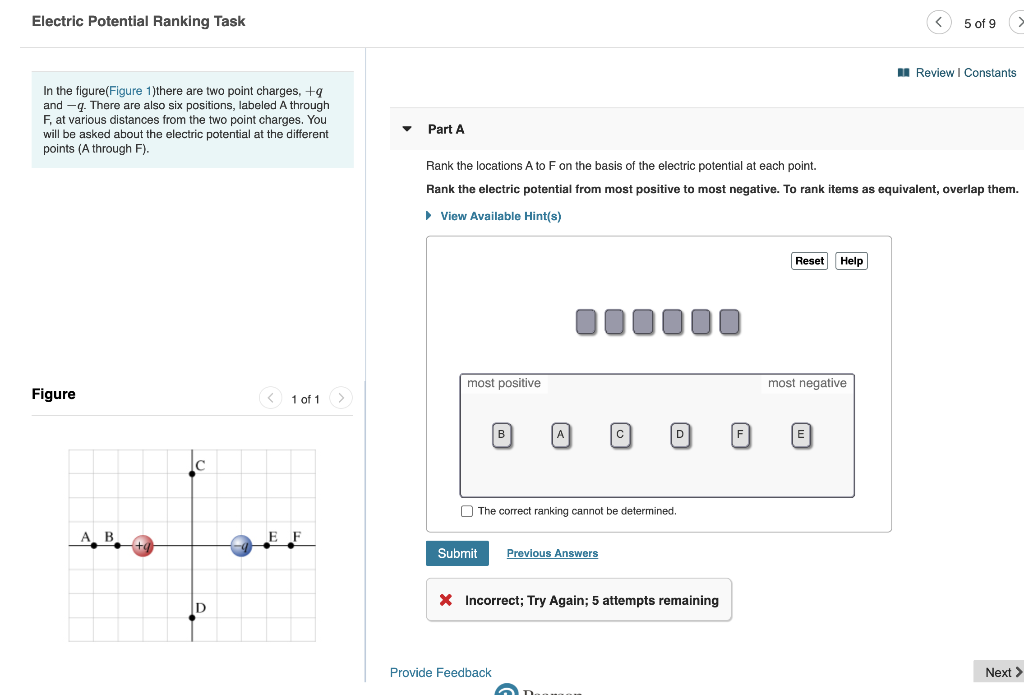This screenshot has height=695, width=1024.
Task: Select the item labeled A in the ranking area
Action: click(x=560, y=435)
